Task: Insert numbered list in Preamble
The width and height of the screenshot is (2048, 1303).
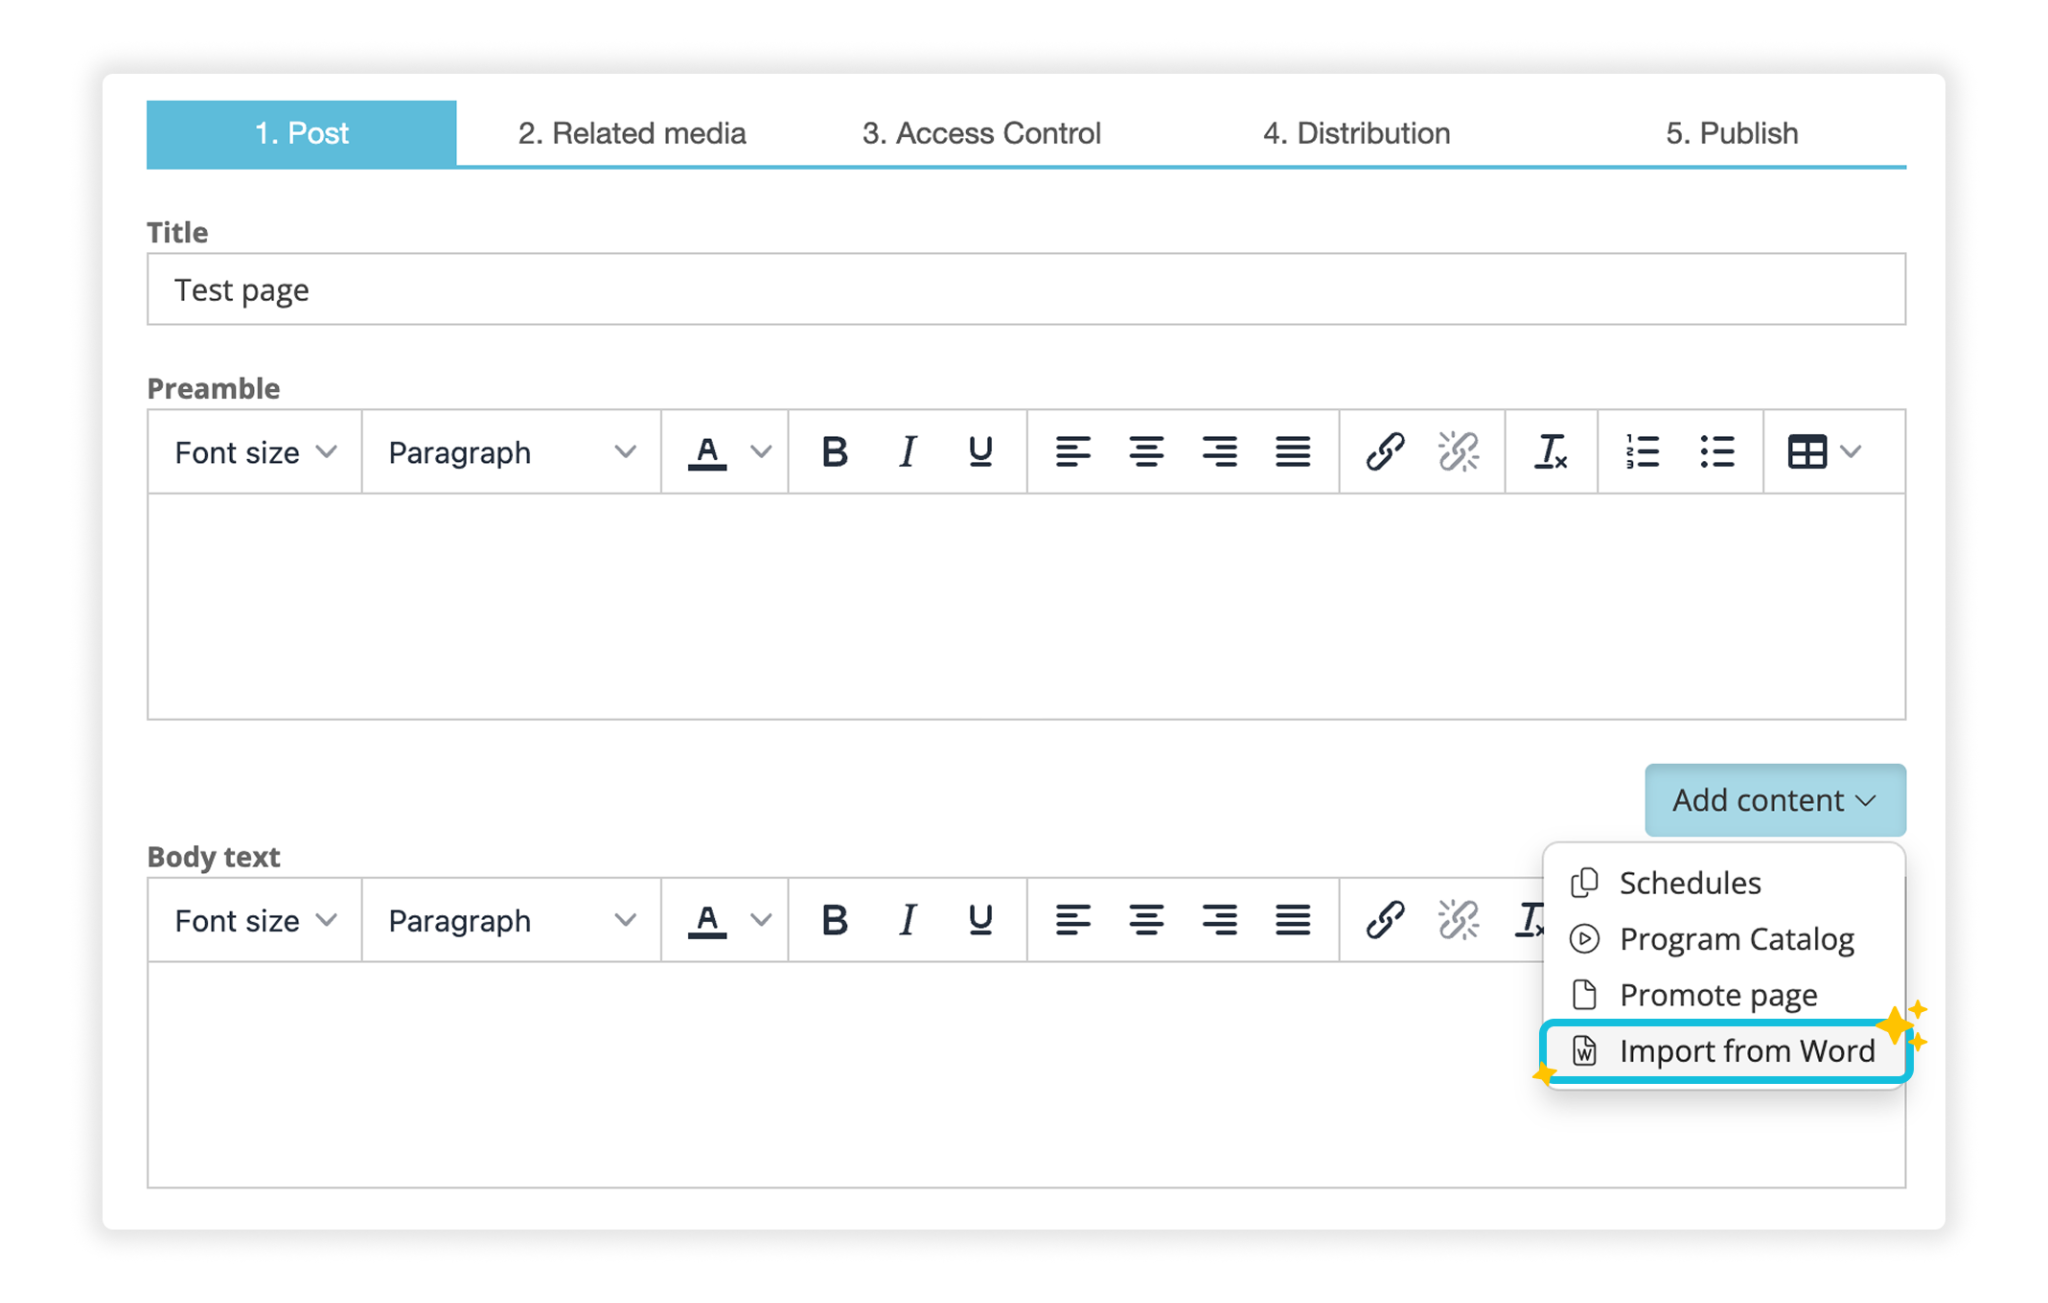Action: pos(1642,452)
